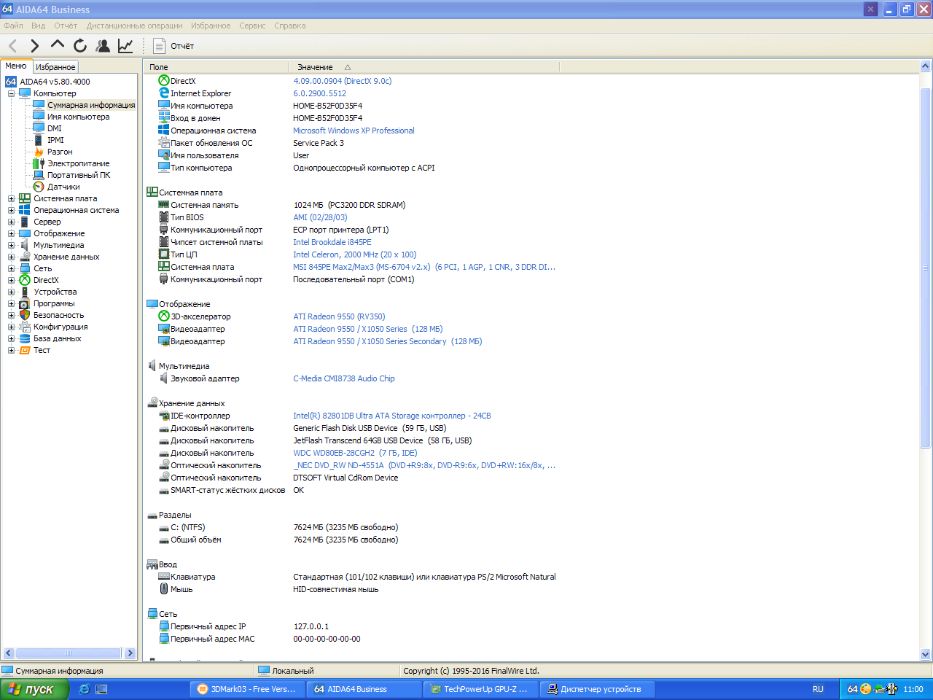Sort by Значение column header

424,67
